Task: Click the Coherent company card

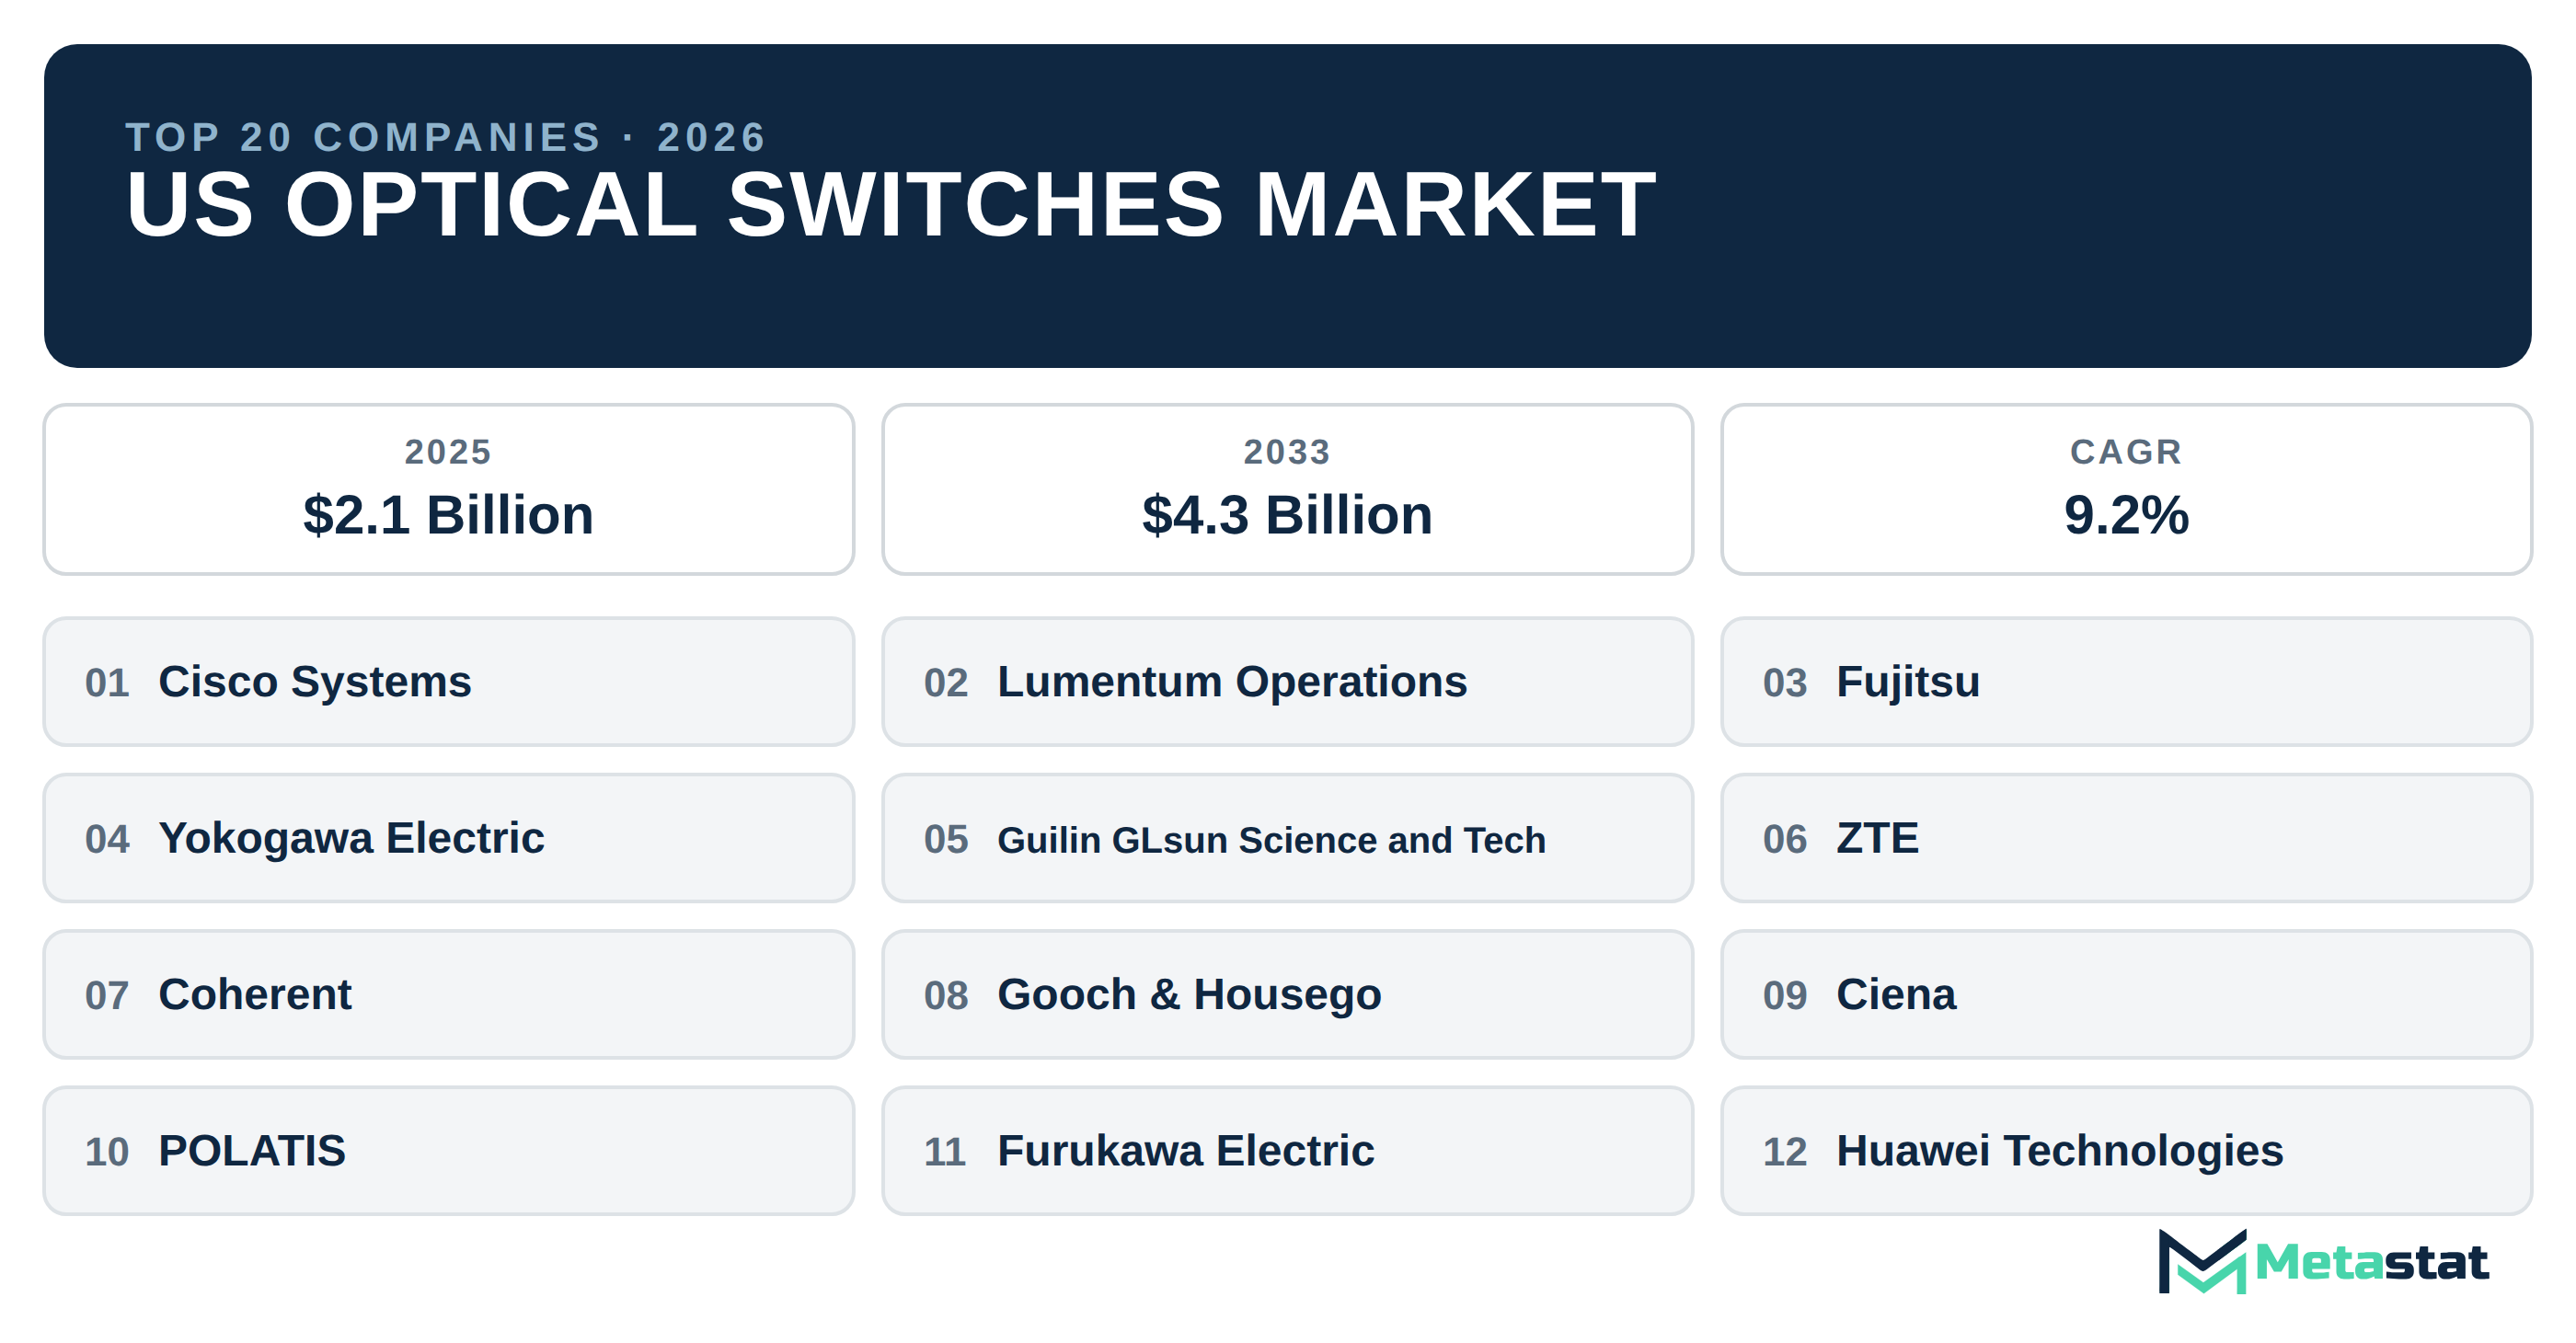Action: pos(449,995)
